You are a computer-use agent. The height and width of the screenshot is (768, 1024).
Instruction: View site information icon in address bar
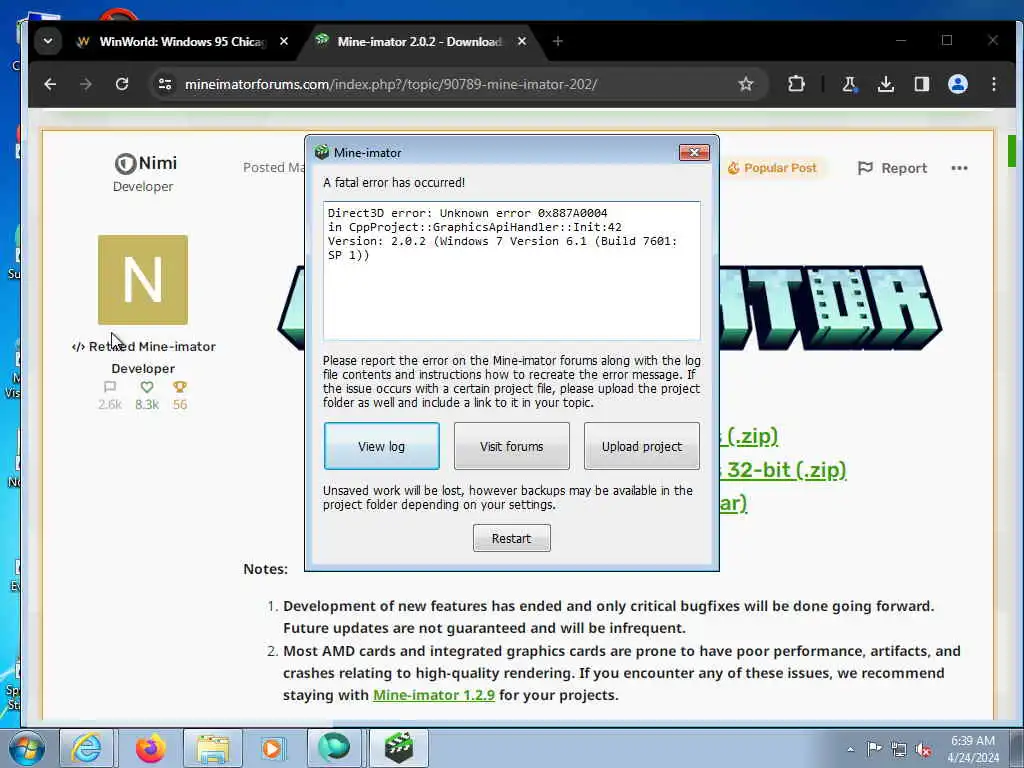point(165,84)
